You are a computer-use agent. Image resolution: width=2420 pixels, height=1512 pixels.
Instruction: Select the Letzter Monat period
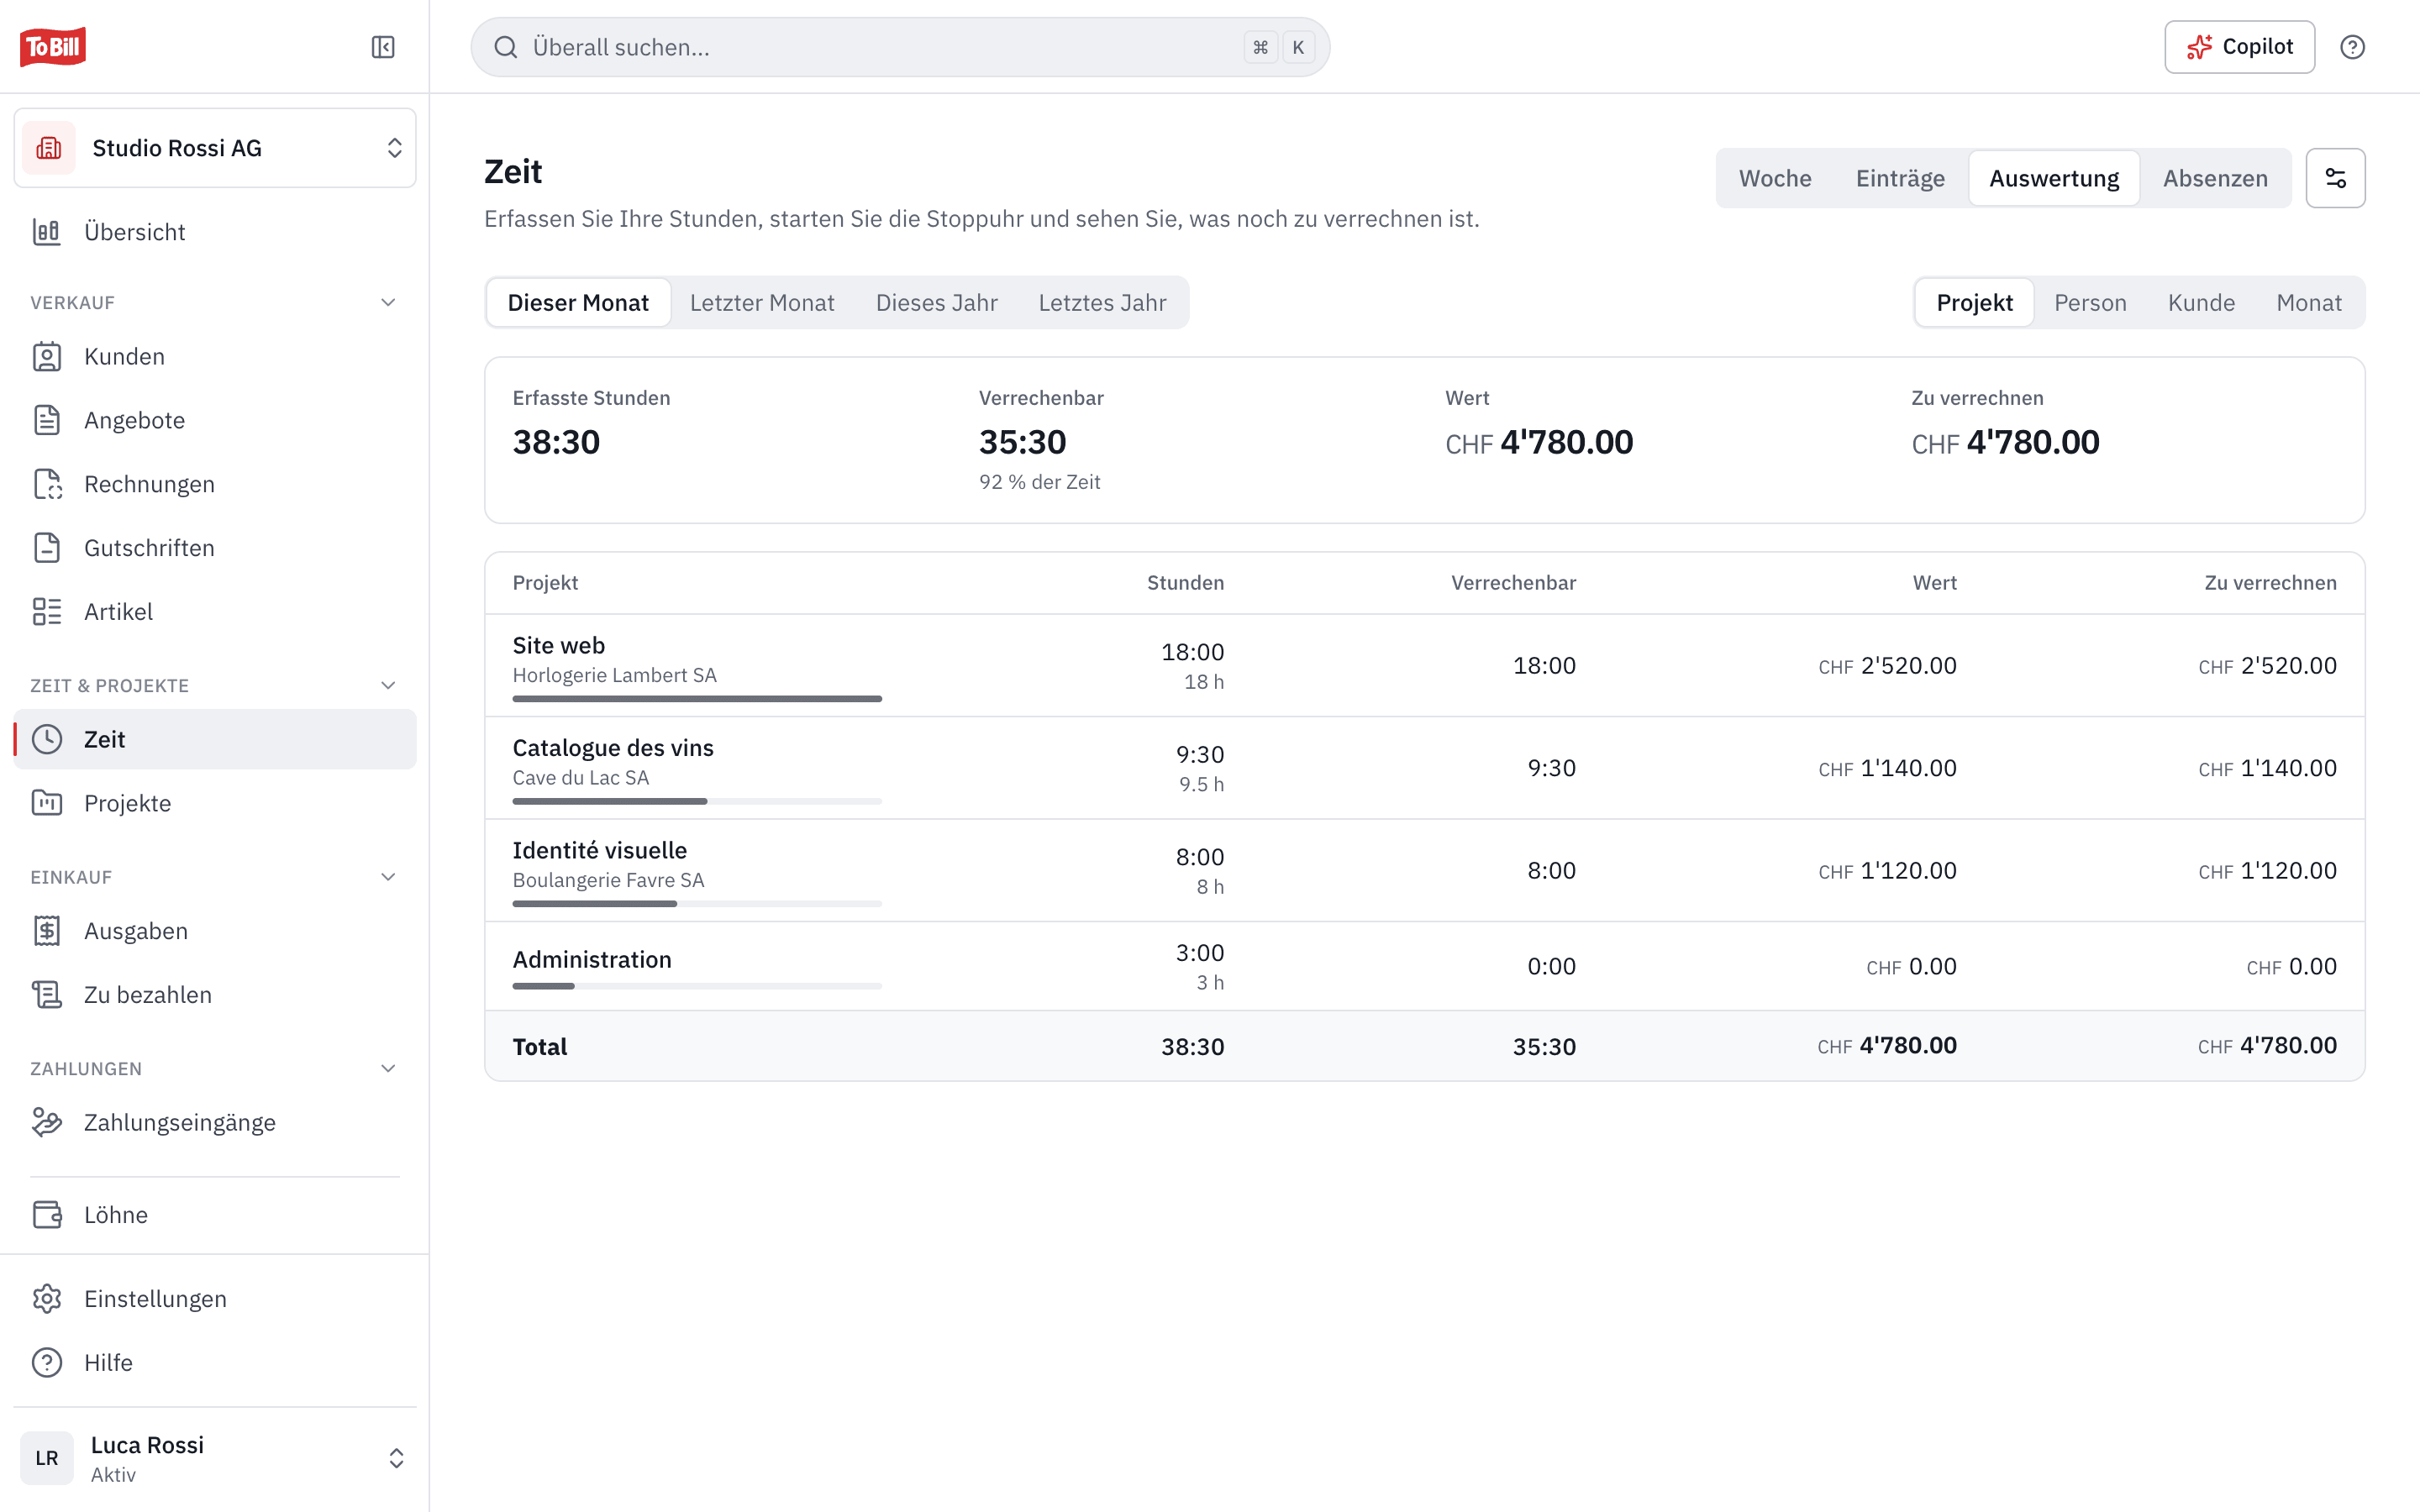tap(762, 302)
